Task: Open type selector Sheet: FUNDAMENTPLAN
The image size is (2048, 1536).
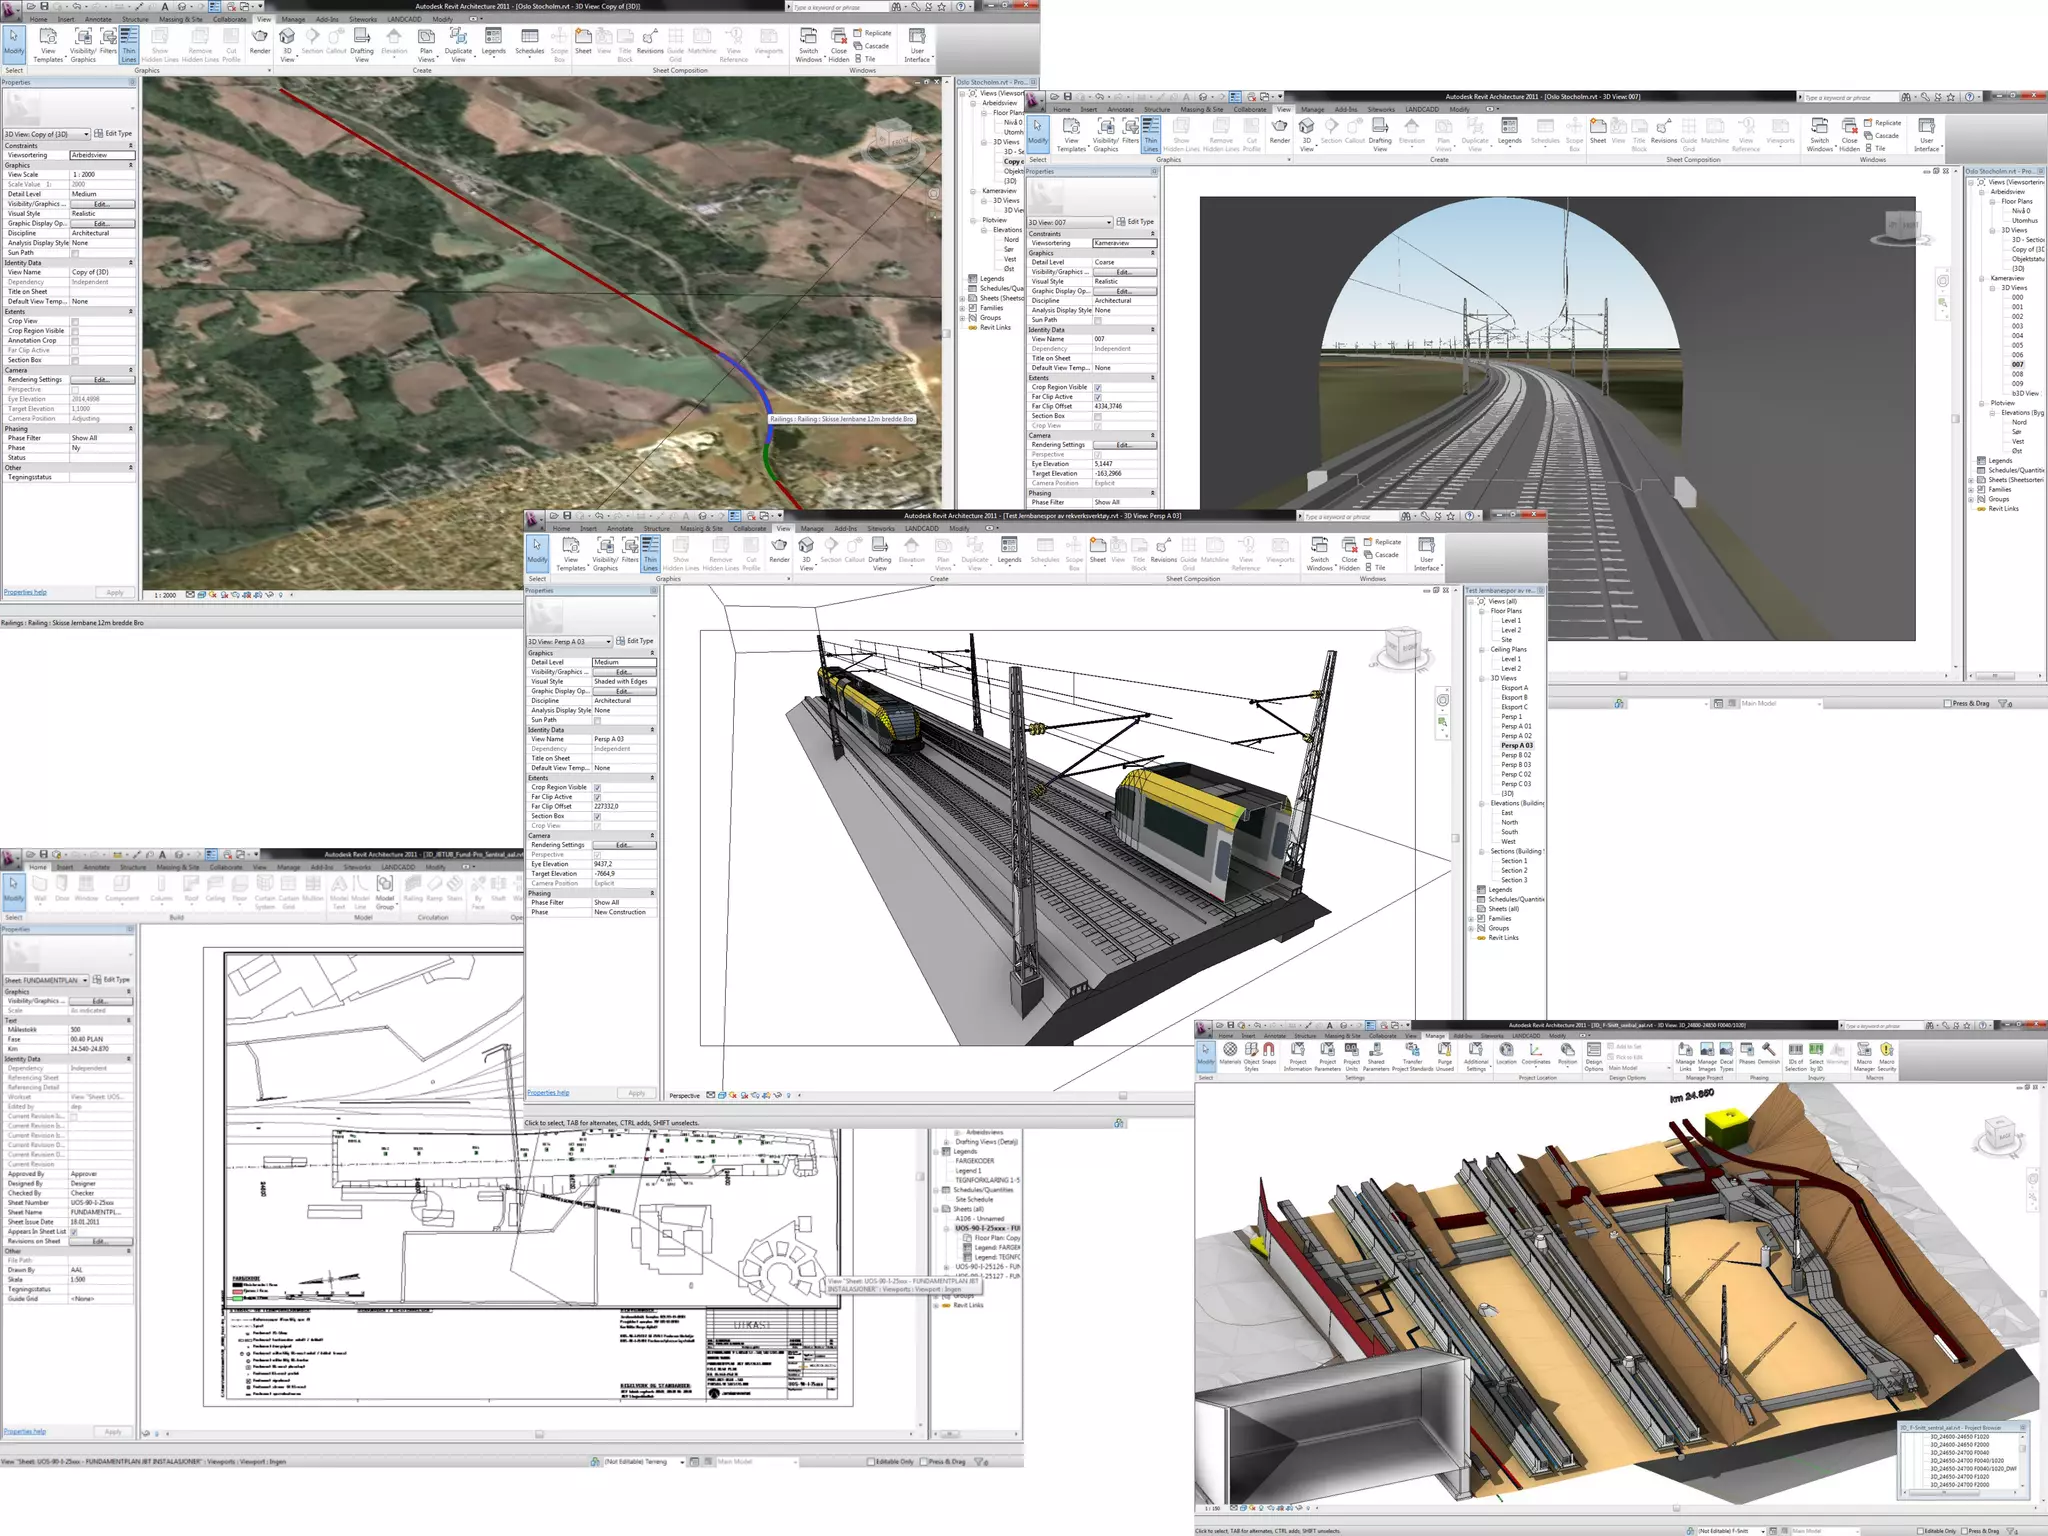Action: click(47, 980)
